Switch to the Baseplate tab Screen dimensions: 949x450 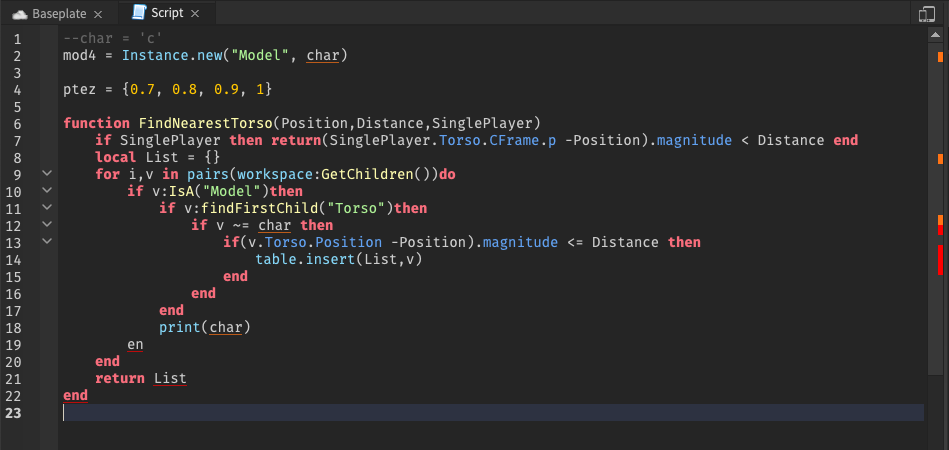pyautogui.click(x=57, y=13)
